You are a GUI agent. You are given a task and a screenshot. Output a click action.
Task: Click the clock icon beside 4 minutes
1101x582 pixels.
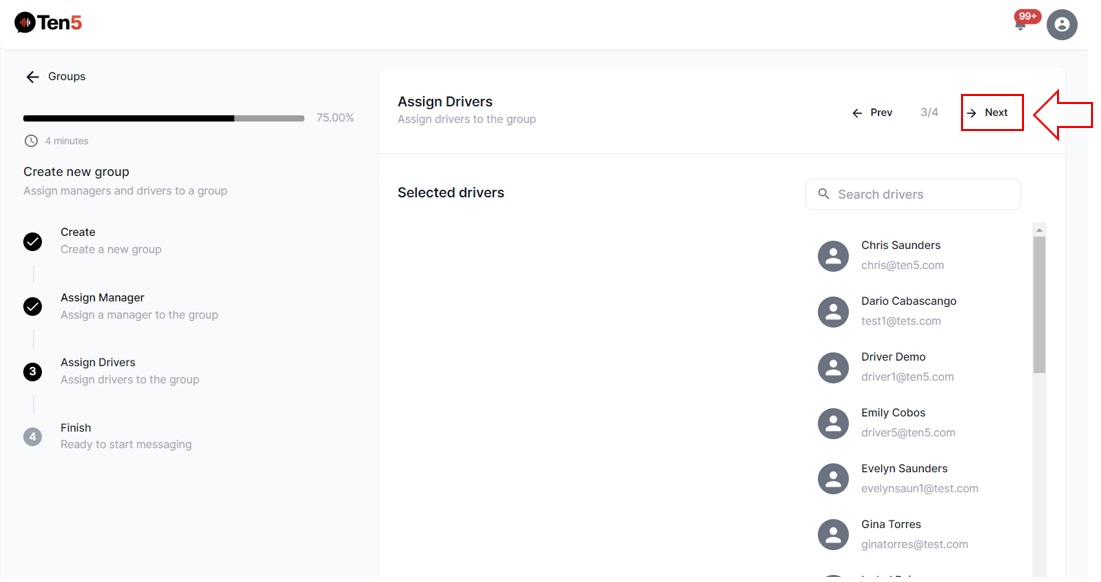click(x=31, y=141)
